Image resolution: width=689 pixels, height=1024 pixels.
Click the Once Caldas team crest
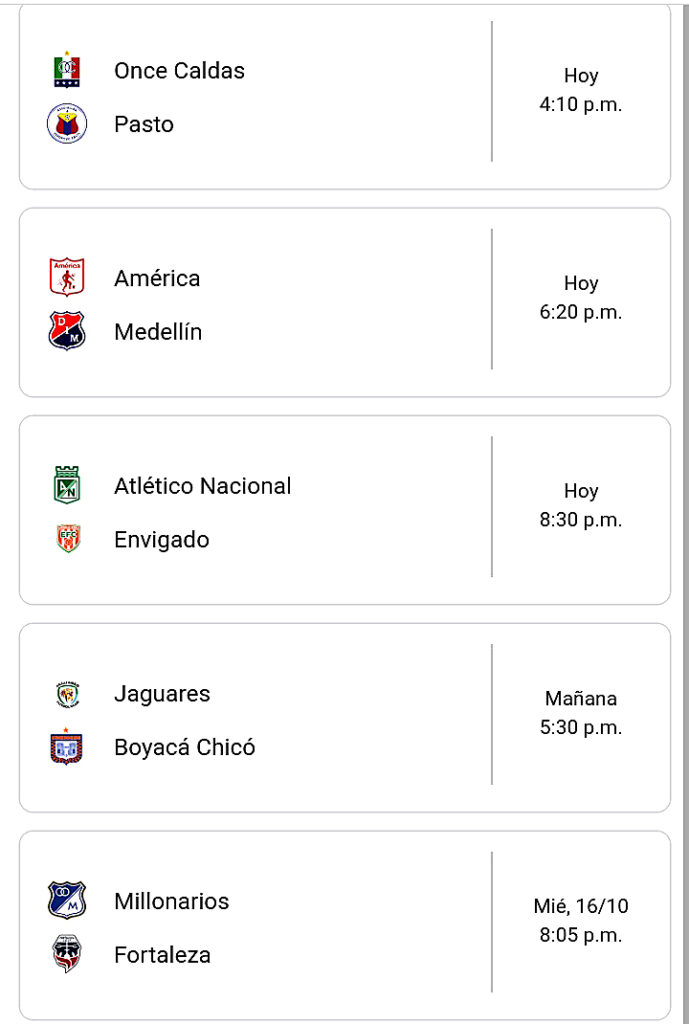(x=67, y=69)
